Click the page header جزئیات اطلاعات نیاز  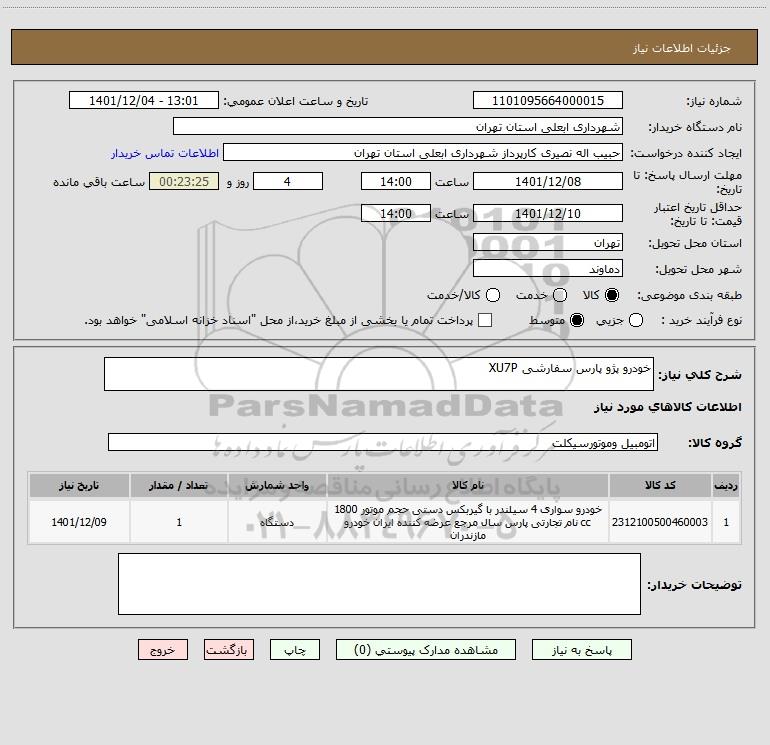[x=682, y=48]
